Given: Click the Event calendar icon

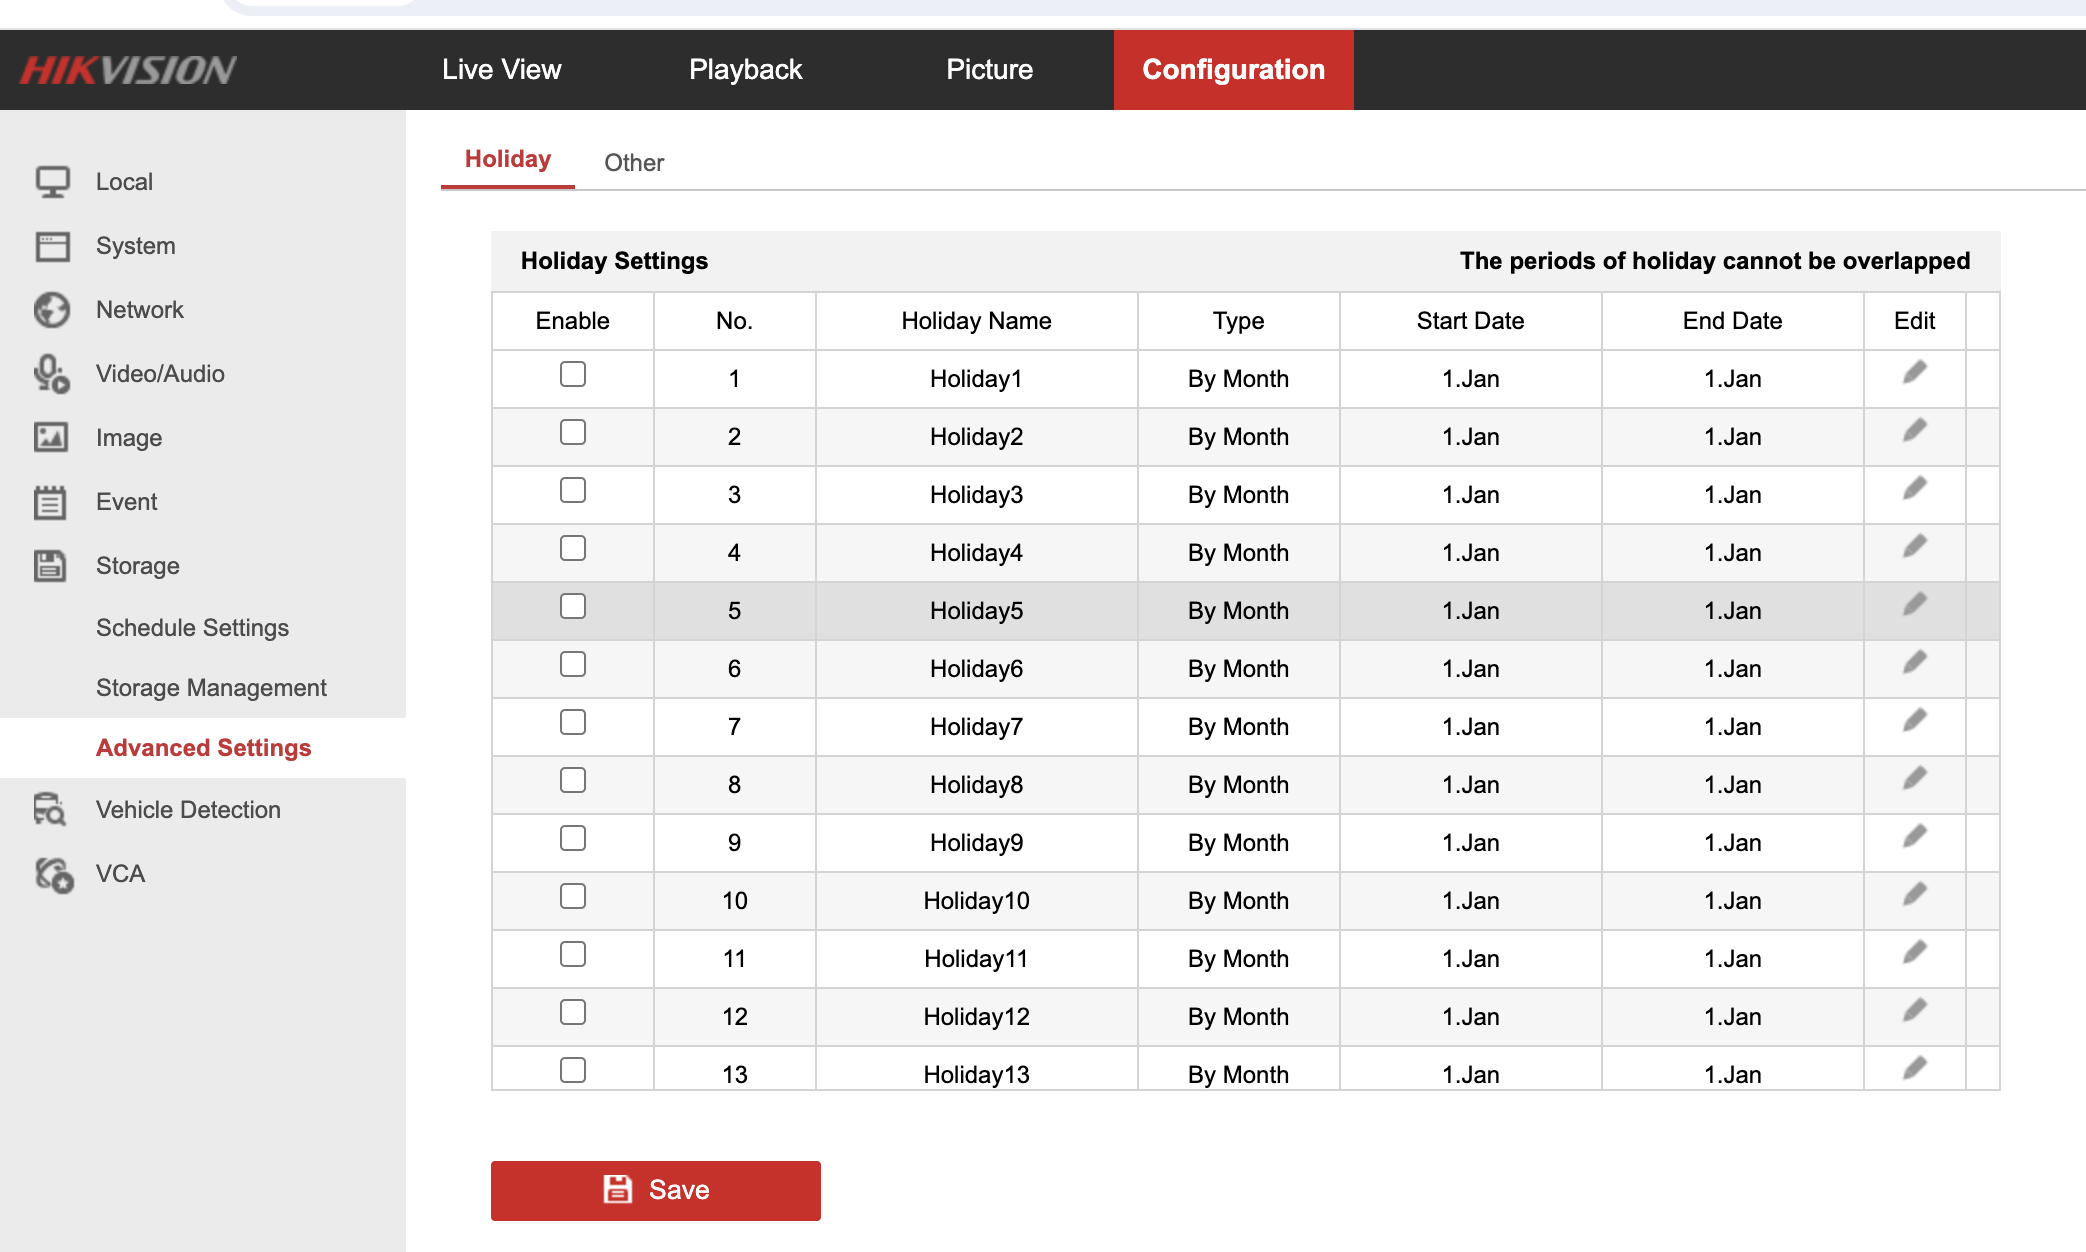Looking at the screenshot, I should pyautogui.click(x=52, y=502).
